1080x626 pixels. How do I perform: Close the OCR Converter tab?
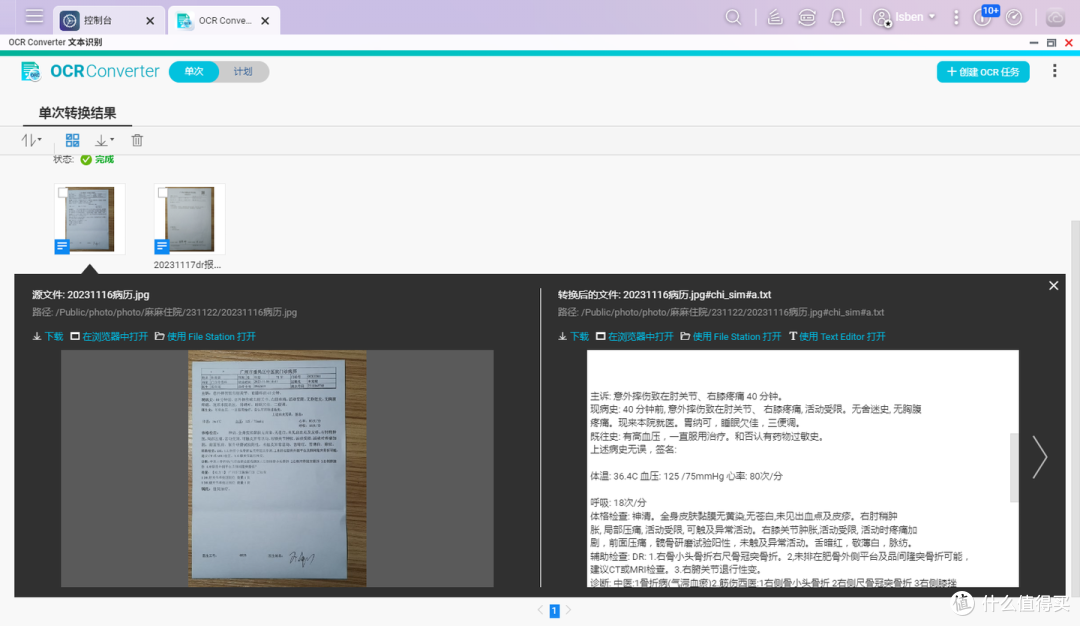click(x=265, y=21)
